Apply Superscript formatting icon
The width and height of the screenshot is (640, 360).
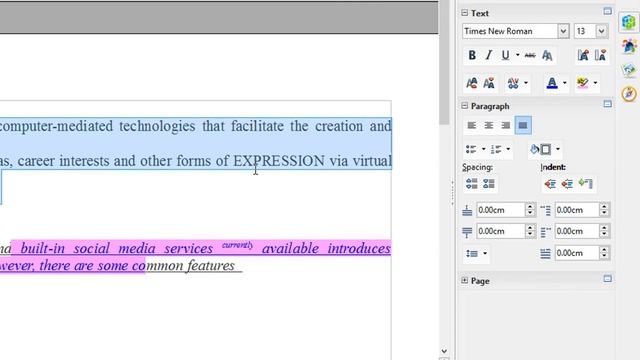pos(472,83)
